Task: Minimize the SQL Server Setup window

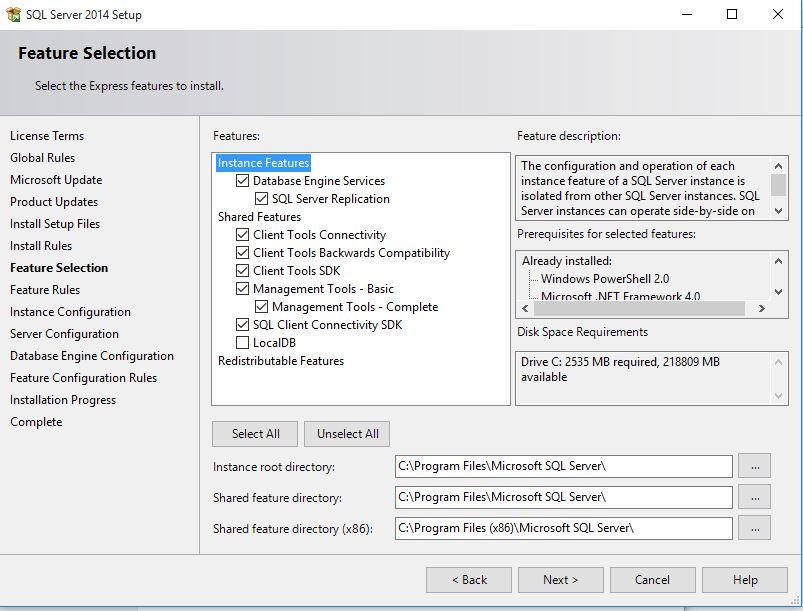Action: 687,14
